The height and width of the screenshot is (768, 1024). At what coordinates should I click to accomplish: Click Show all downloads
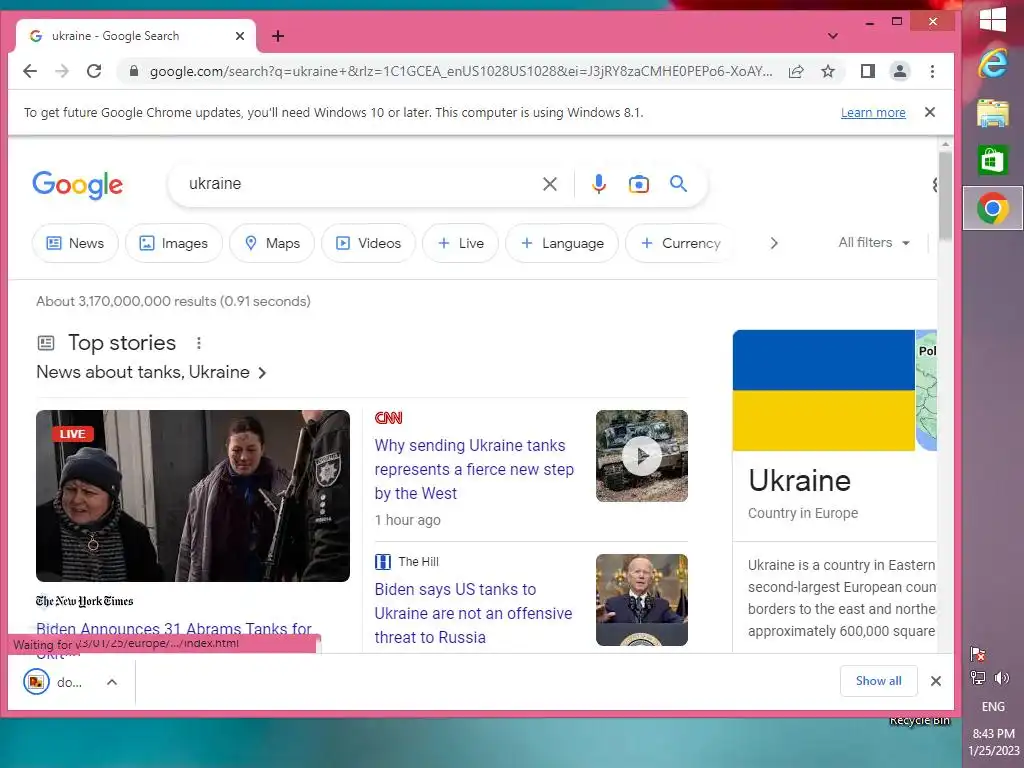coord(878,680)
